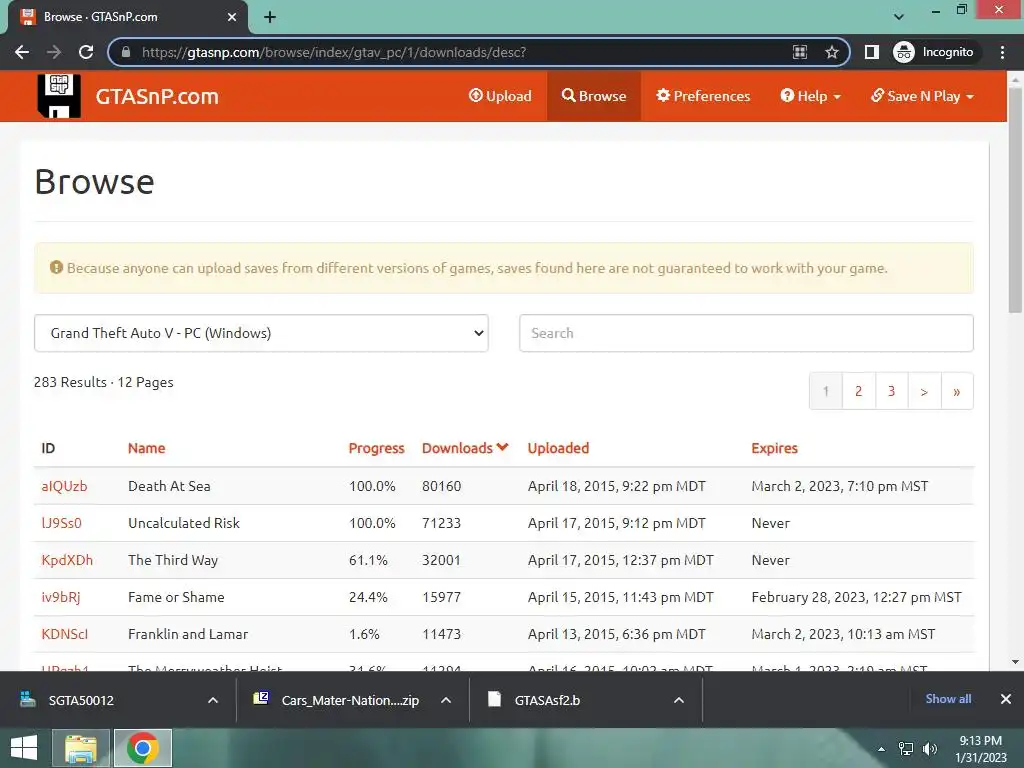Expand the Help dropdown menu
This screenshot has width=1024, height=768.
810,96
